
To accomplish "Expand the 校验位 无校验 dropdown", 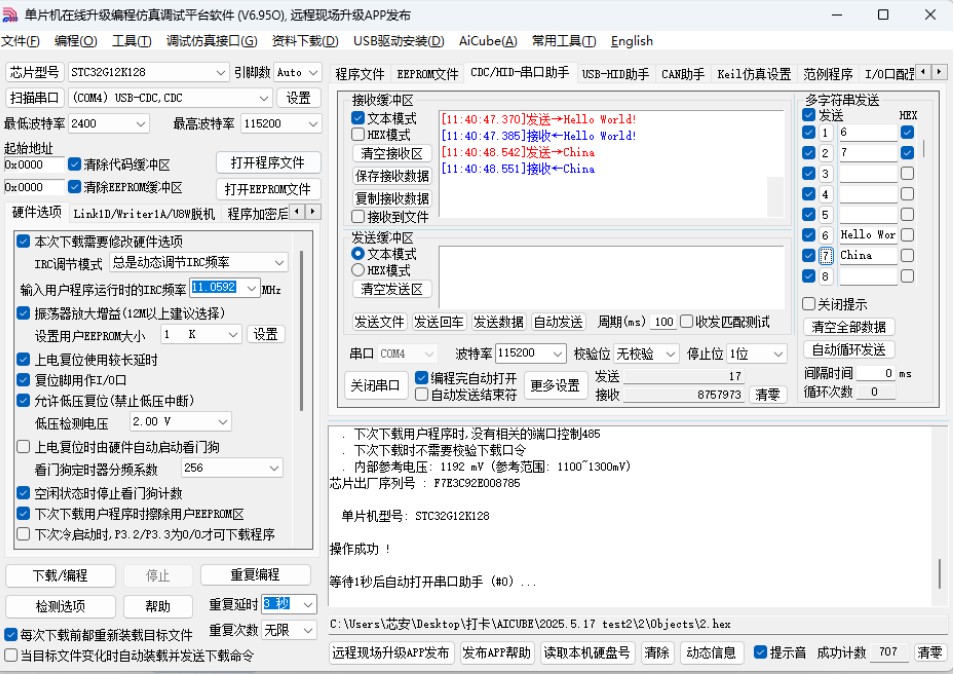I will pos(670,353).
